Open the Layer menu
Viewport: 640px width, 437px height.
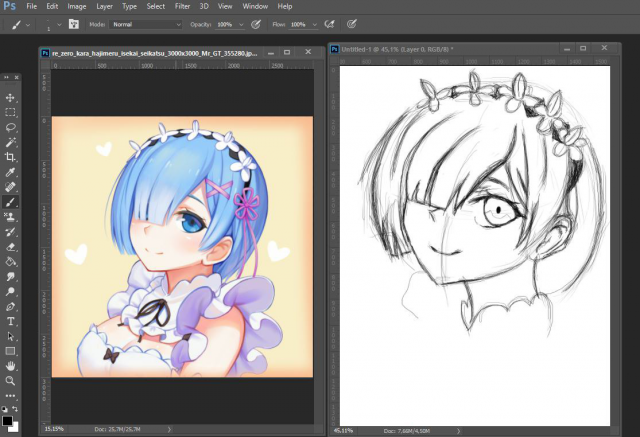104,7
